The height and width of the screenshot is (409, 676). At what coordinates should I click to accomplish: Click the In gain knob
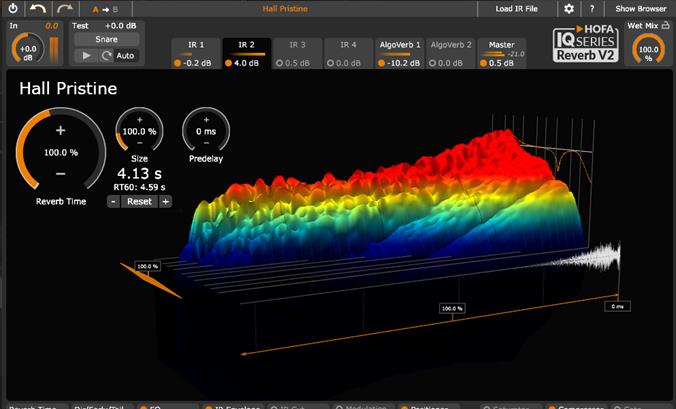[28, 49]
